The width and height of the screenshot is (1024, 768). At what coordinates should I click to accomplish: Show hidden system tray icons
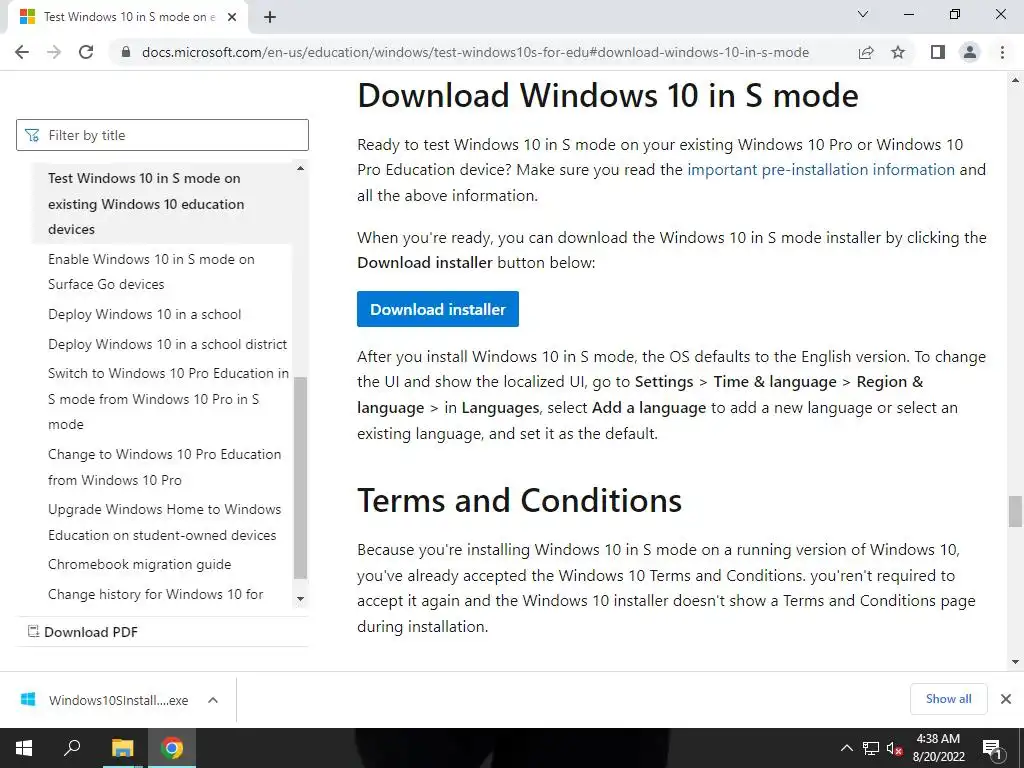tap(846, 748)
